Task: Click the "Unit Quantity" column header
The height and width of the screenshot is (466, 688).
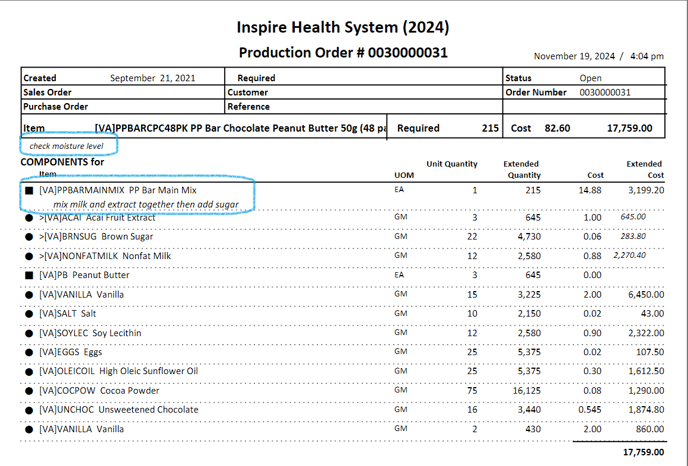Action: coord(452,164)
